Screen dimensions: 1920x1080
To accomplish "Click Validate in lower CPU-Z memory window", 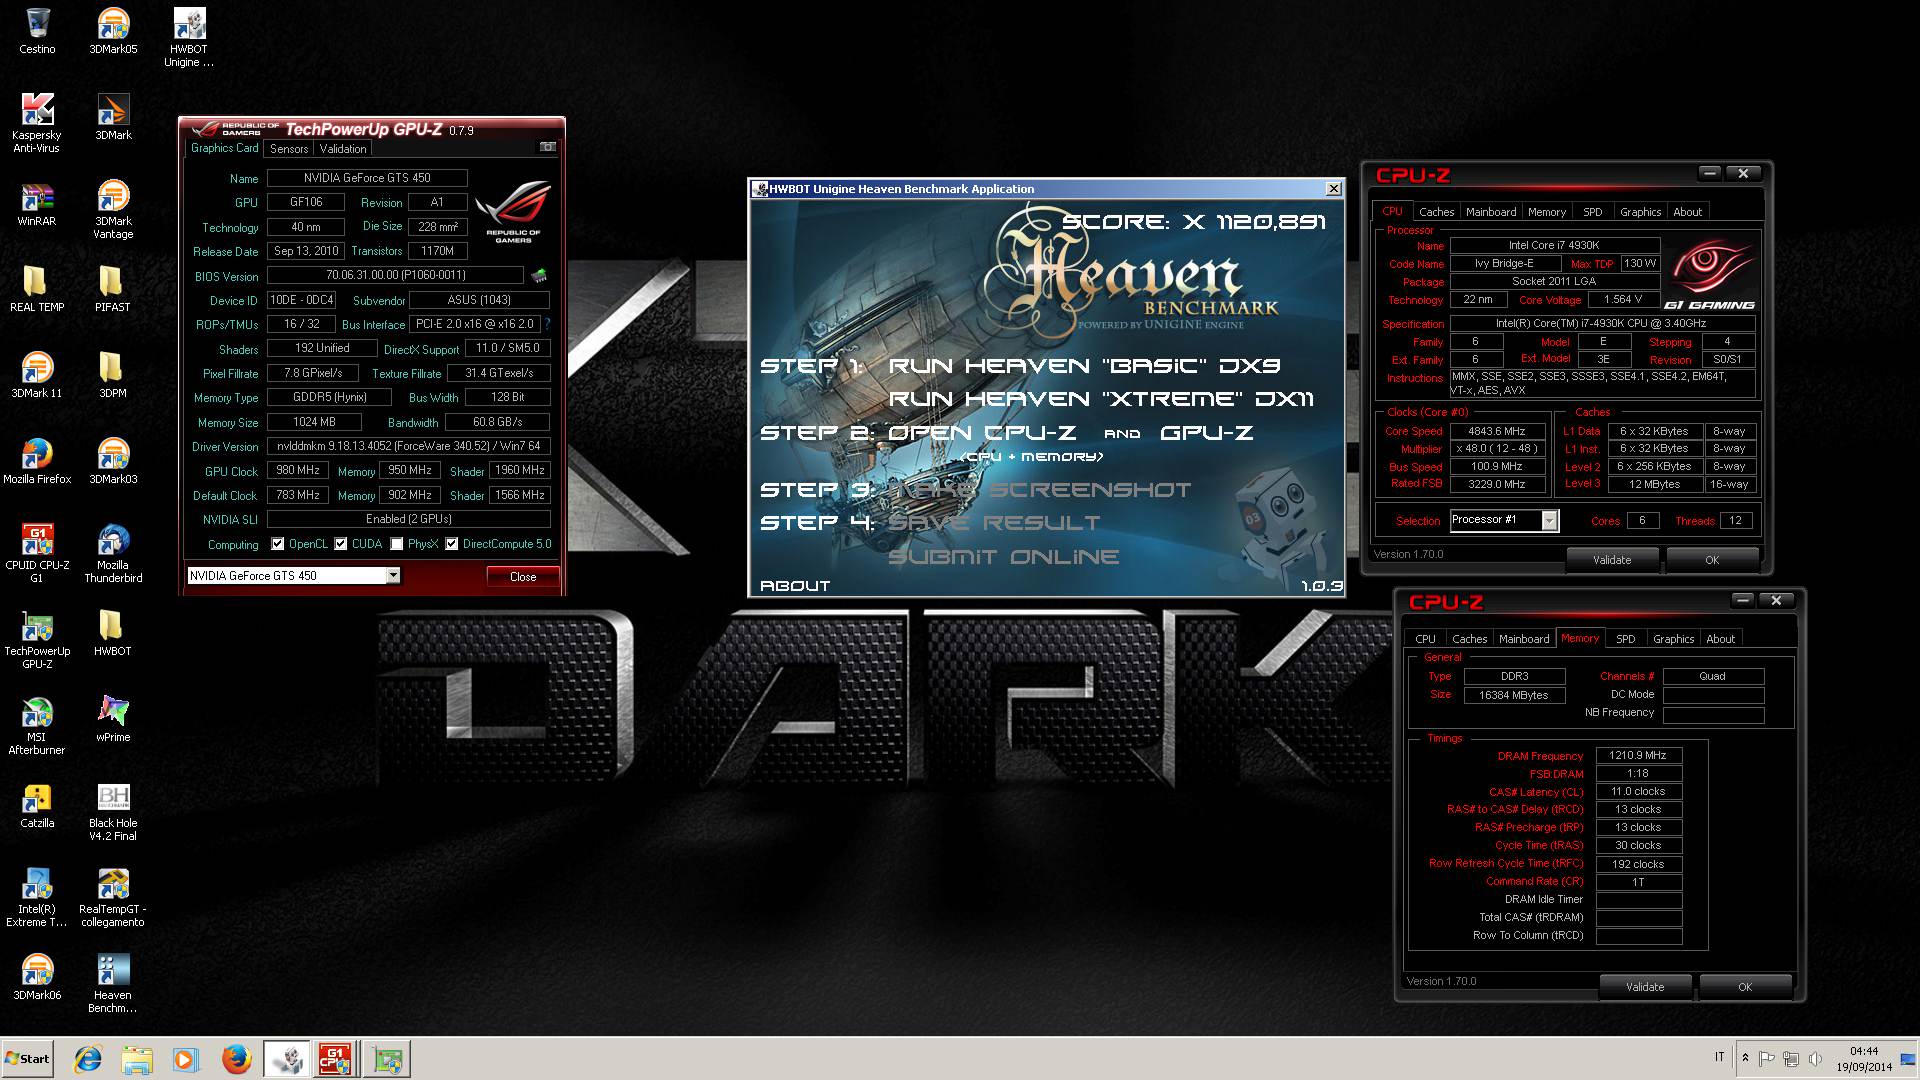I will pos(1645,987).
